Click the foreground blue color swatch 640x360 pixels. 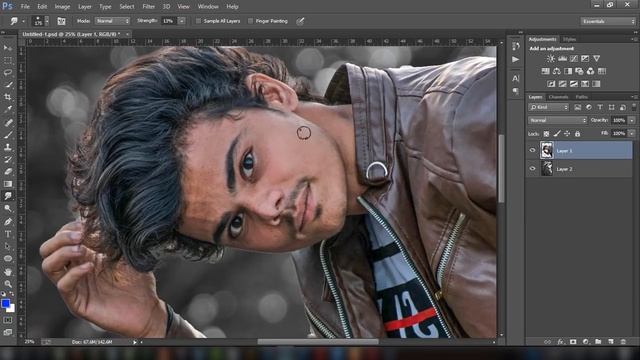(5, 303)
